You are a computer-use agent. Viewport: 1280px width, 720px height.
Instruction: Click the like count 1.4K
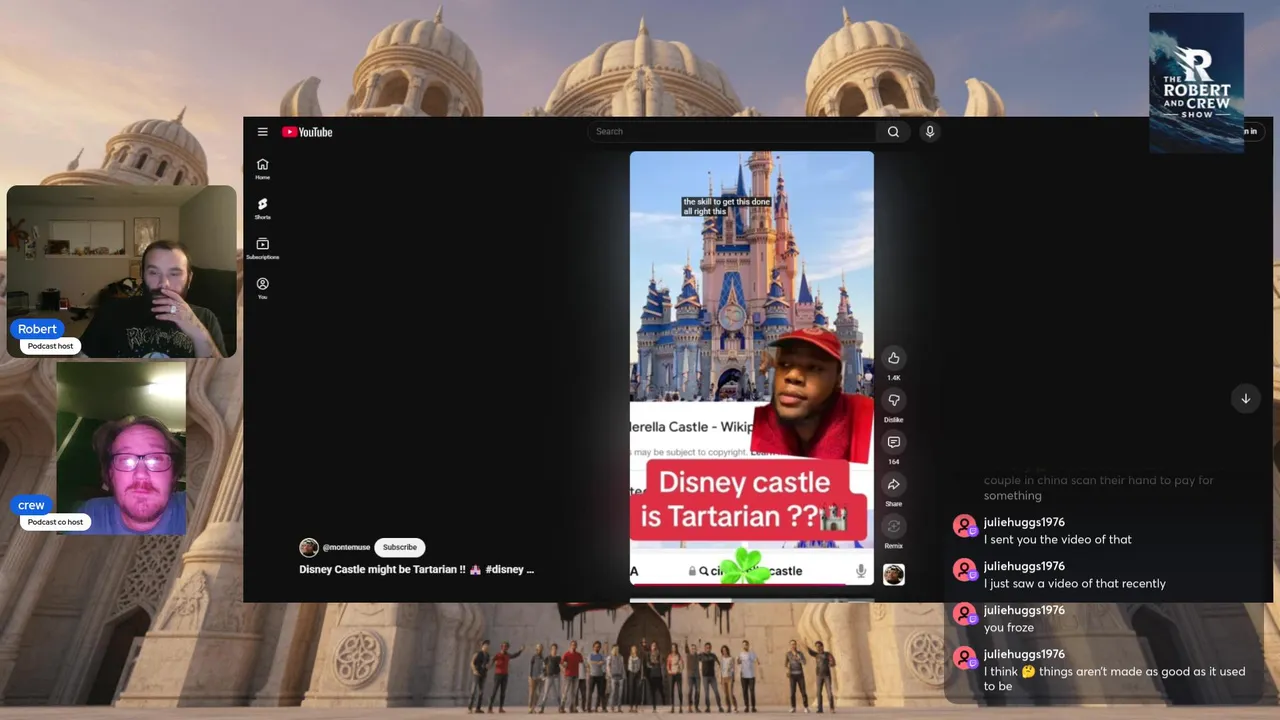coord(893,378)
